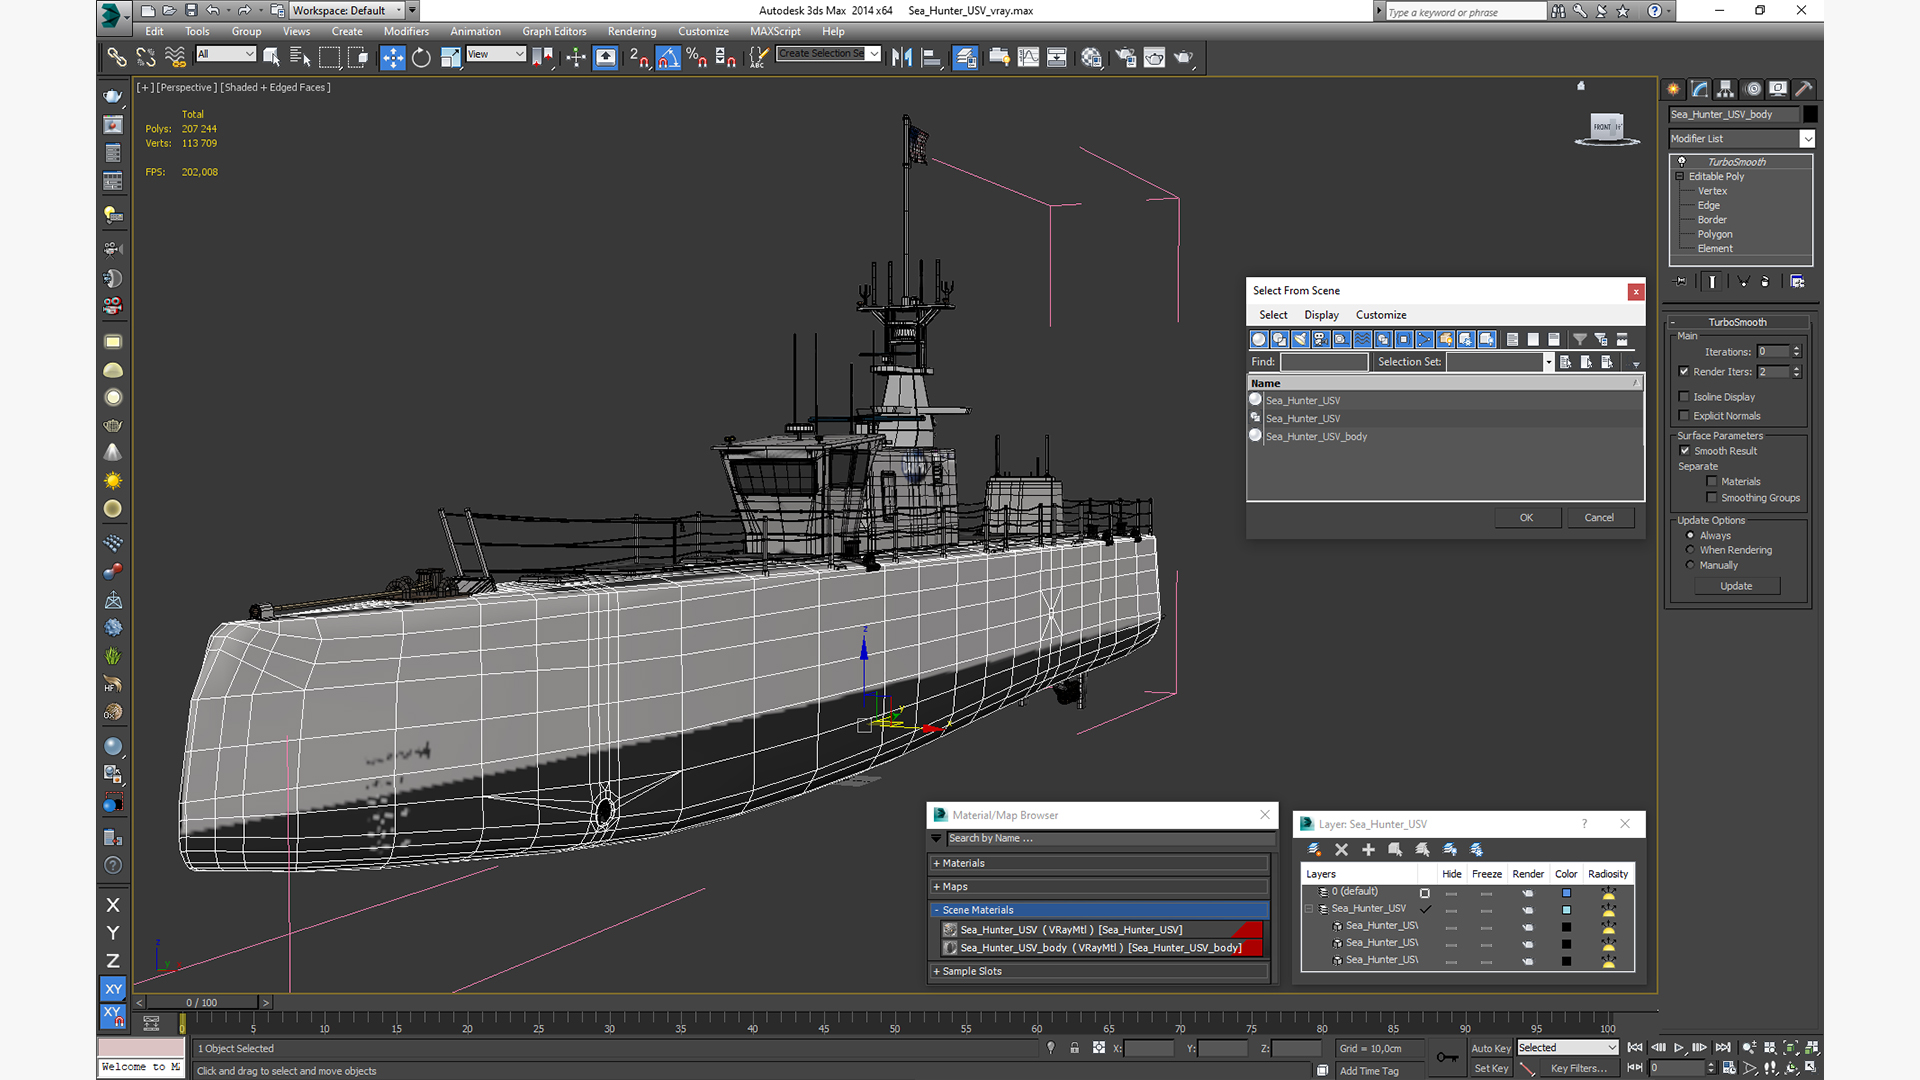Open the View reference coordinate dropdown
This screenshot has height=1080, width=1920.
pyautogui.click(x=496, y=54)
